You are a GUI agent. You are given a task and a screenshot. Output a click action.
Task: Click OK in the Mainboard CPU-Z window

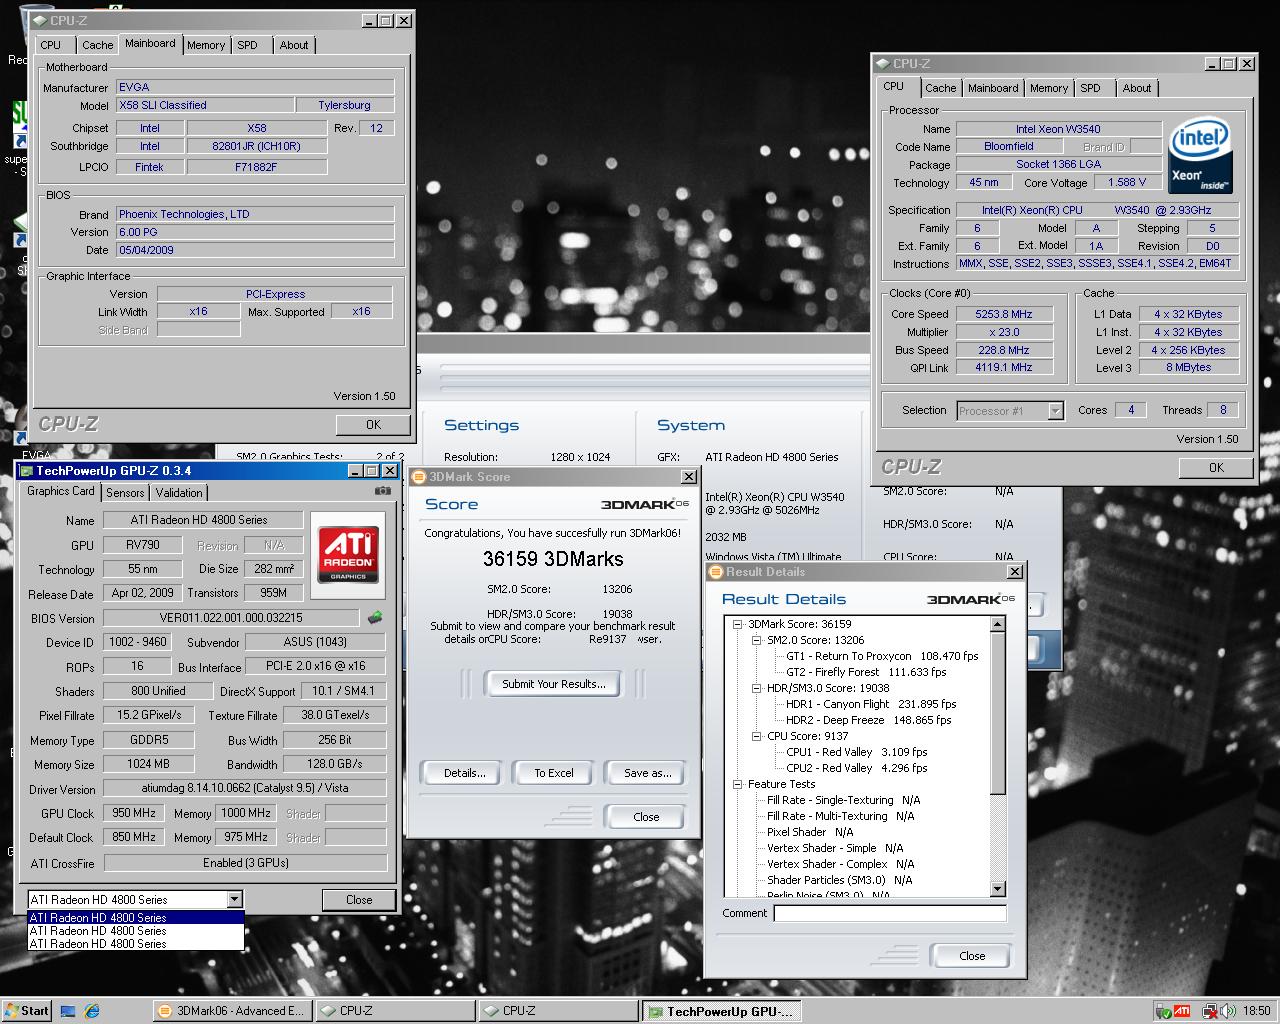point(373,425)
